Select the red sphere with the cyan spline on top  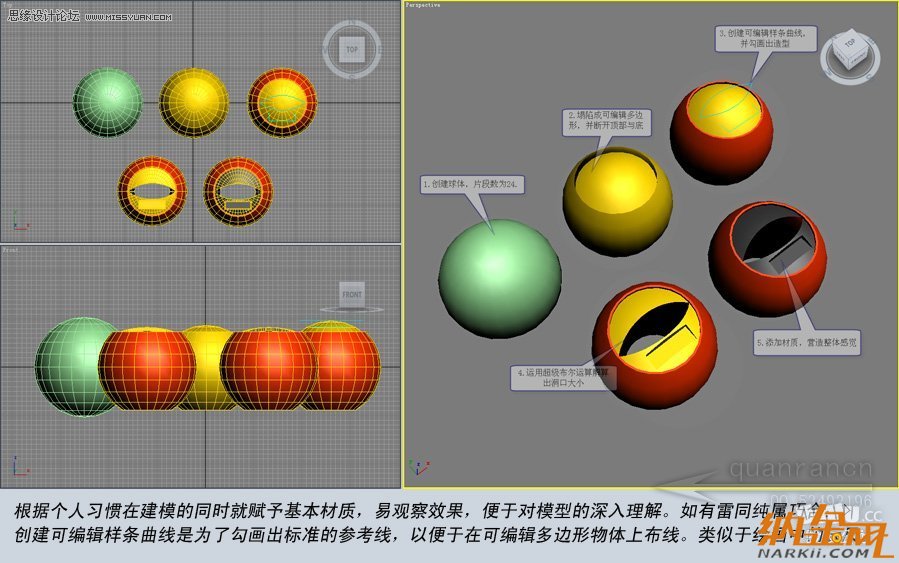721,133
